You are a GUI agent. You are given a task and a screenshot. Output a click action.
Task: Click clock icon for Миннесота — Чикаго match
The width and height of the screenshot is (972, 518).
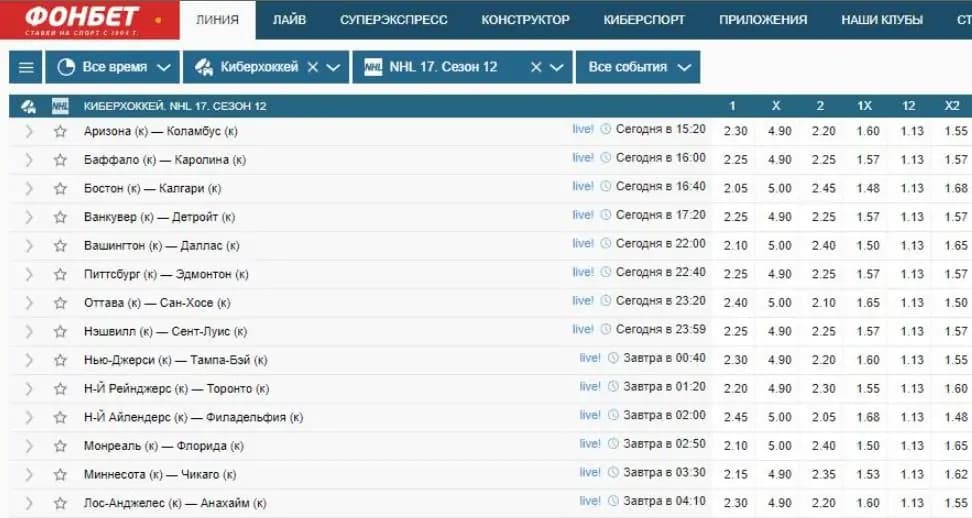pyautogui.click(x=613, y=472)
